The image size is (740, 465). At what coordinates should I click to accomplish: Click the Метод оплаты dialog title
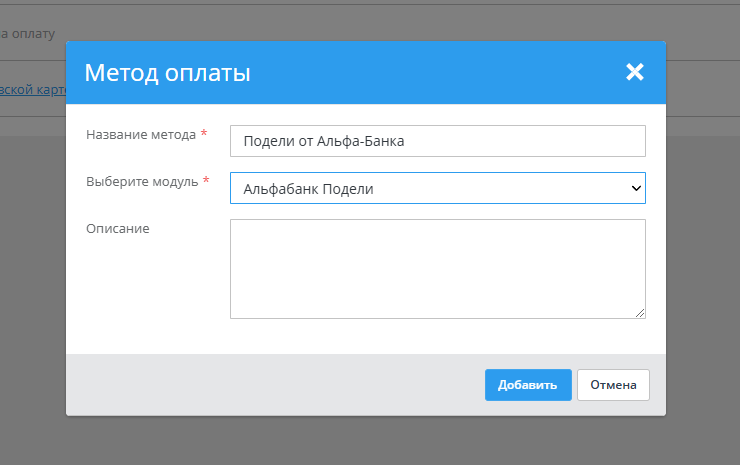point(167,73)
